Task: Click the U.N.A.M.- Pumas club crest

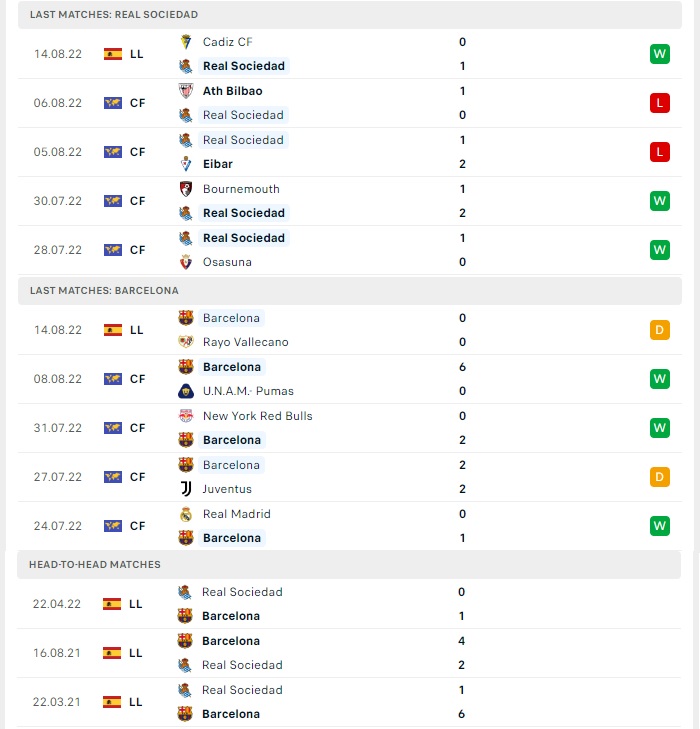Action: pyautogui.click(x=186, y=391)
